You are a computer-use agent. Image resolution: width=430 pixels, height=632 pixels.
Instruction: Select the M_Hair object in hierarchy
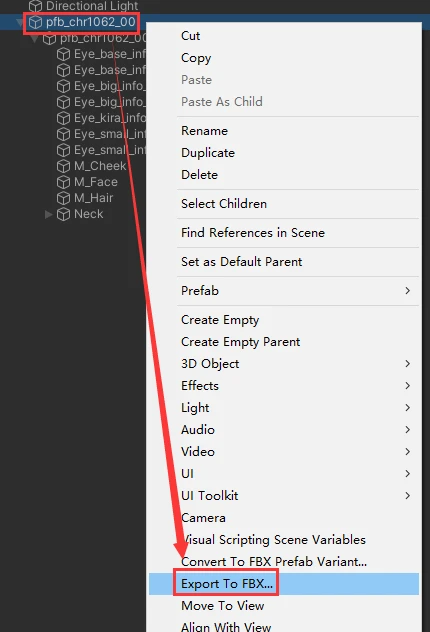(x=93, y=198)
